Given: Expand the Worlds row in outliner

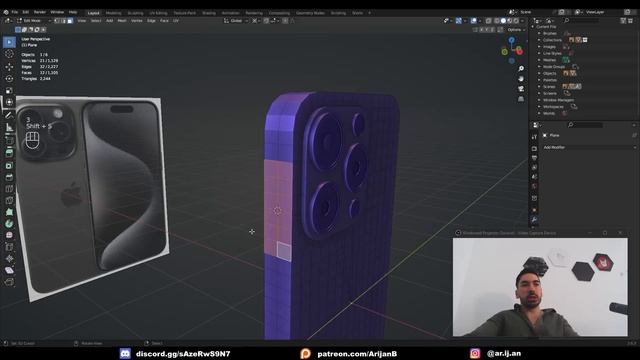Looking at the screenshot, I should [x=539, y=113].
